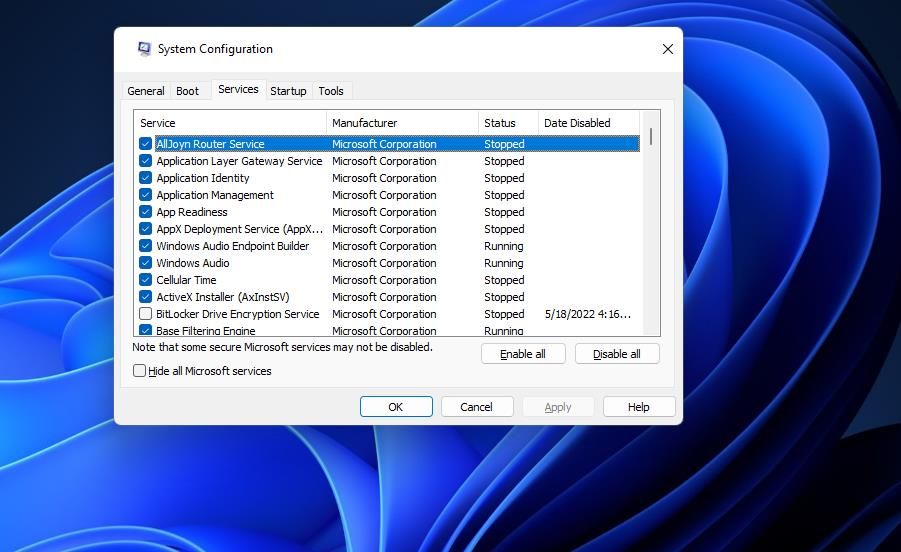Select the Application Identity row name
Viewport: 901px width, 552px height.
point(203,177)
